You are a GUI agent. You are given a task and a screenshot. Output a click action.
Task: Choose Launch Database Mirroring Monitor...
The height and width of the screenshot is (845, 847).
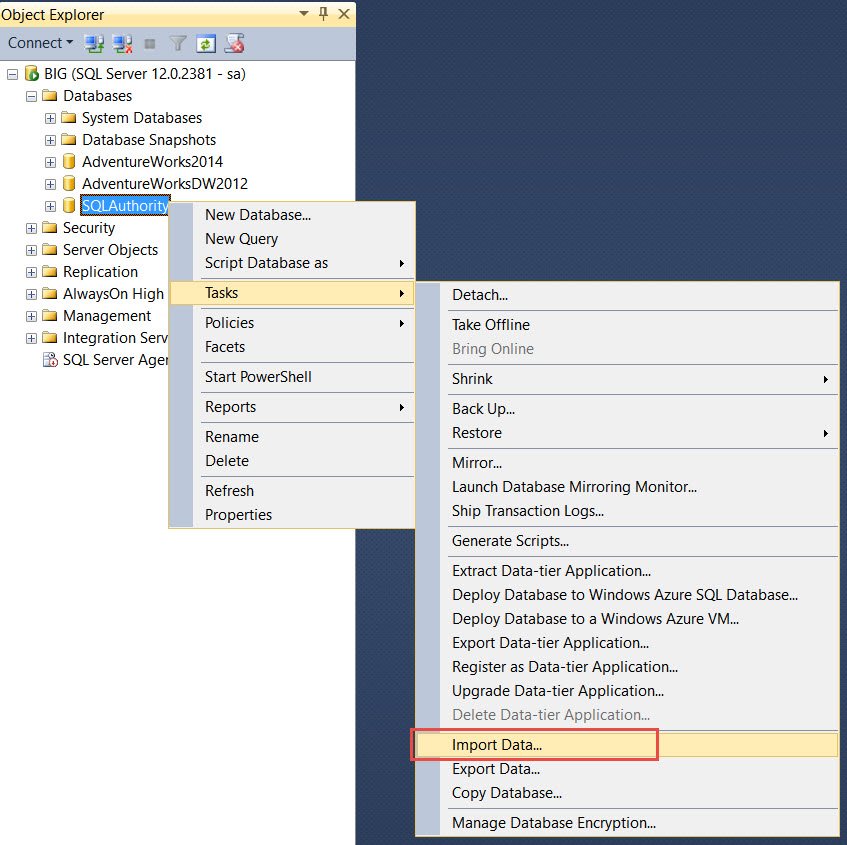click(627, 486)
